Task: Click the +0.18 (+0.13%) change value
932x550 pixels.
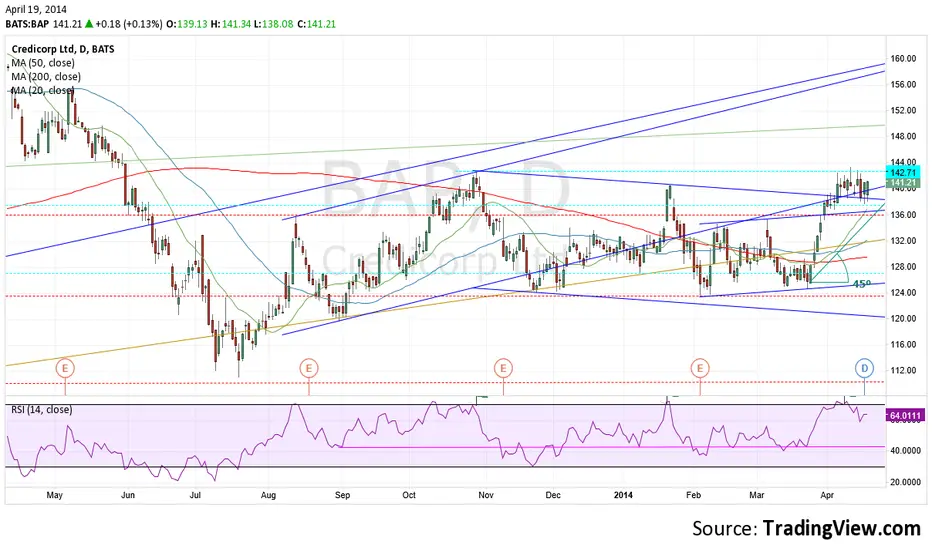Action: [128, 24]
